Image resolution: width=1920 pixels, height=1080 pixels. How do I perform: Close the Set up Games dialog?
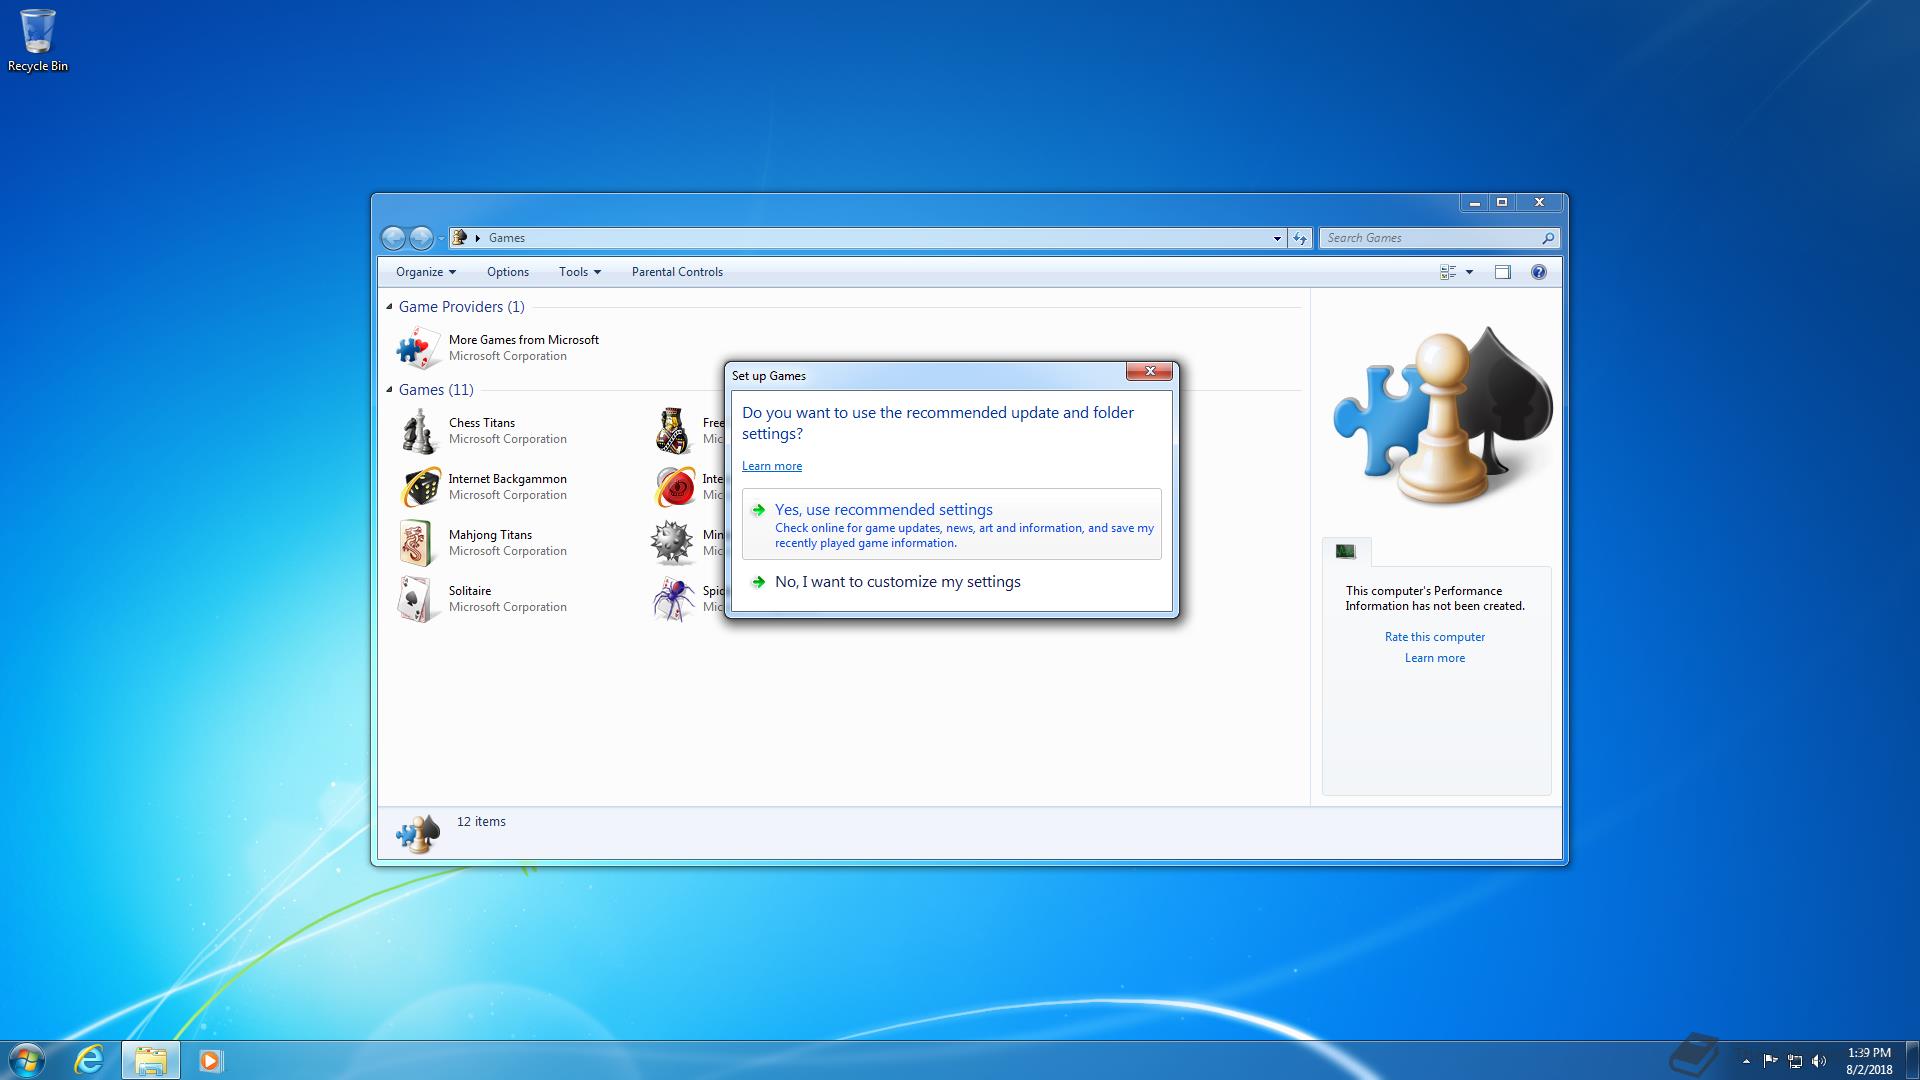[1149, 371]
